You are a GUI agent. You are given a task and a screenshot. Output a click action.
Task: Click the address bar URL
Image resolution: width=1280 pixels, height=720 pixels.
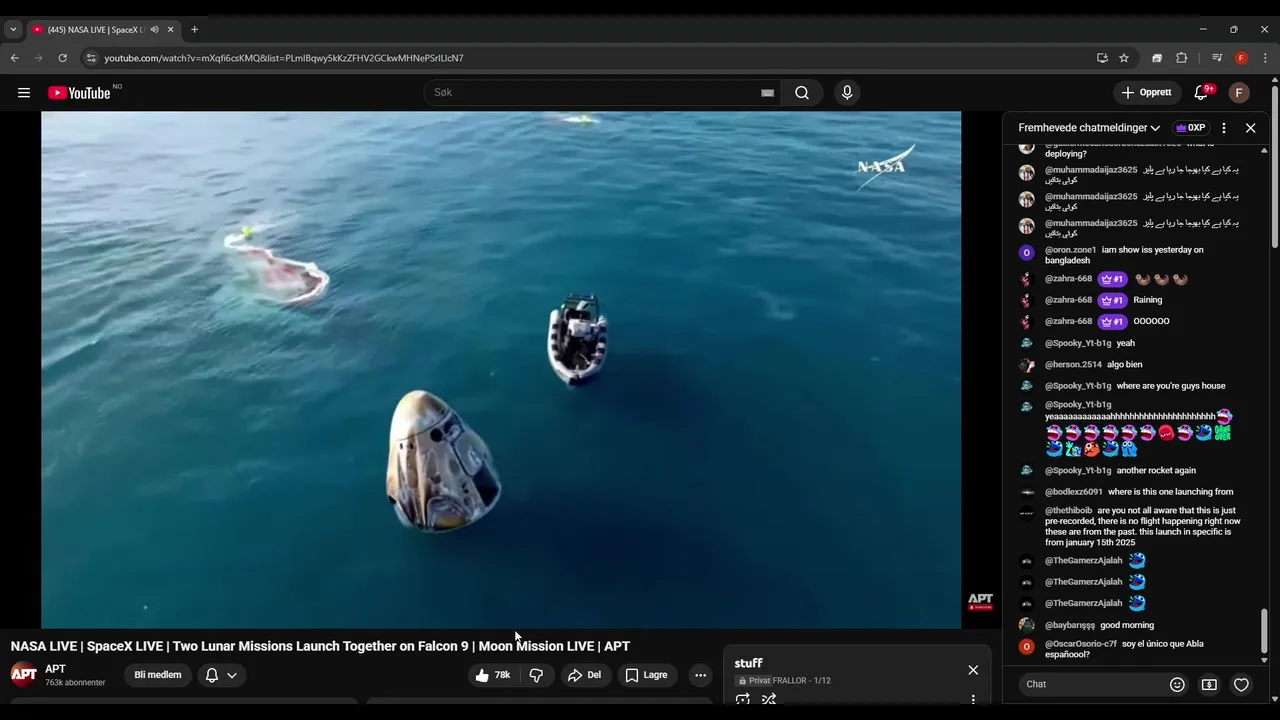[284, 58]
